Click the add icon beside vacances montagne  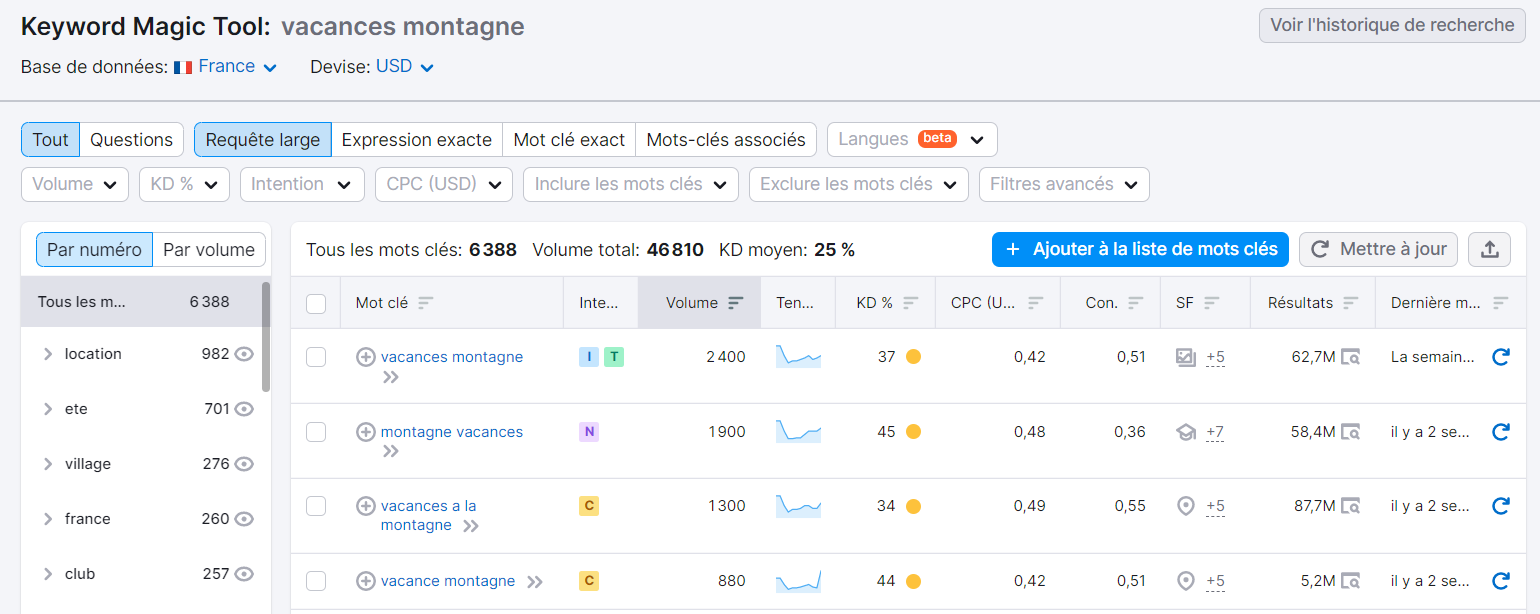click(366, 357)
